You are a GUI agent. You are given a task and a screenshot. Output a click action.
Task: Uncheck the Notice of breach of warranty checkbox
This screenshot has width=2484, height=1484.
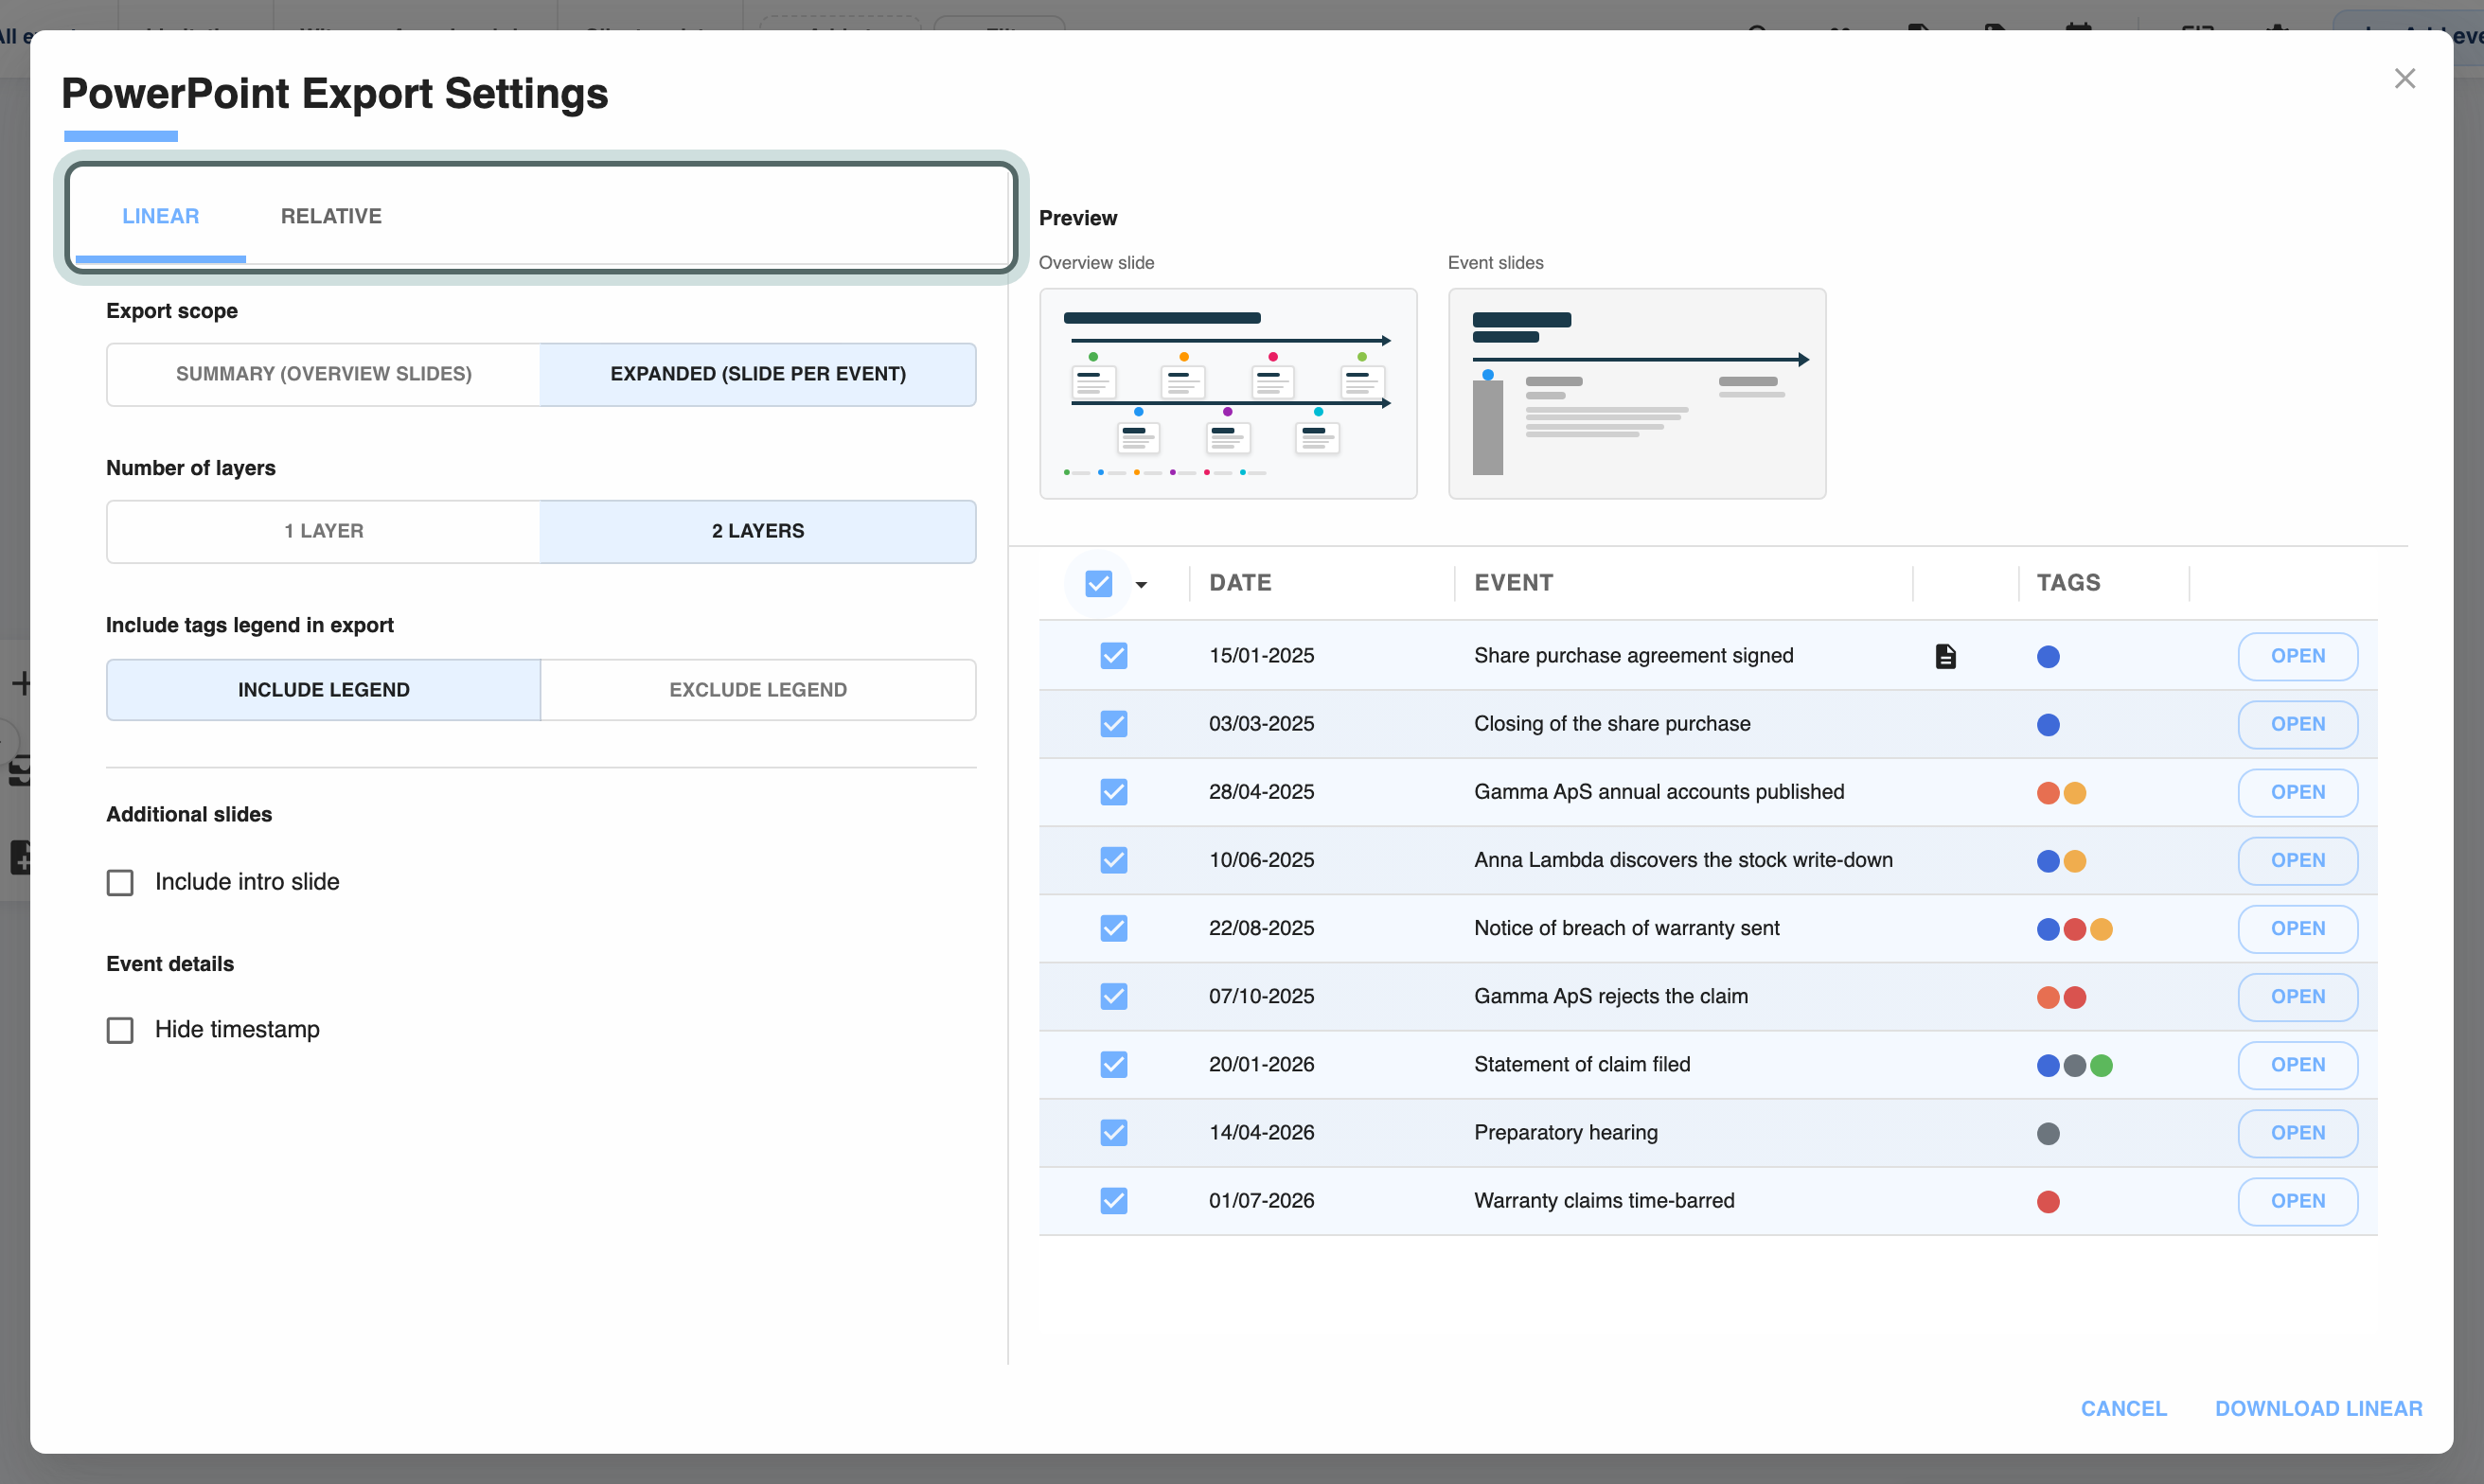coord(1113,928)
